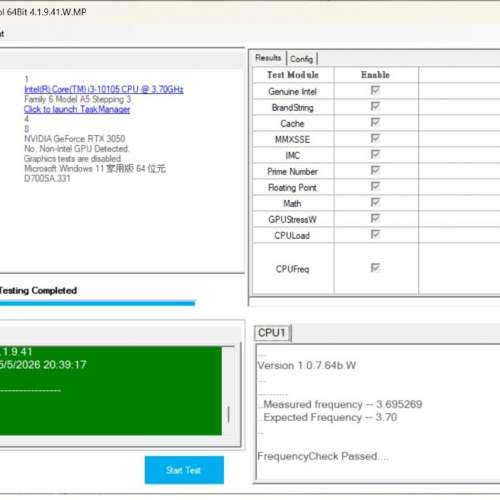
Task: Disable the IMC test checkbox
Action: (x=375, y=154)
